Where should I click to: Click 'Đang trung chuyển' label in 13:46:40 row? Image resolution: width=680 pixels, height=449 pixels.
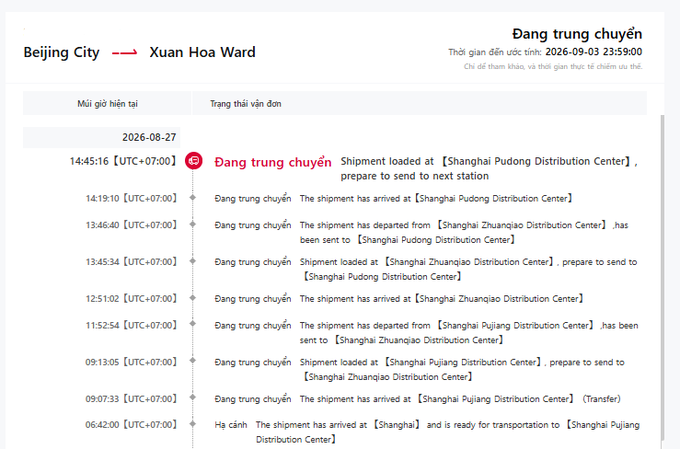pos(253,225)
